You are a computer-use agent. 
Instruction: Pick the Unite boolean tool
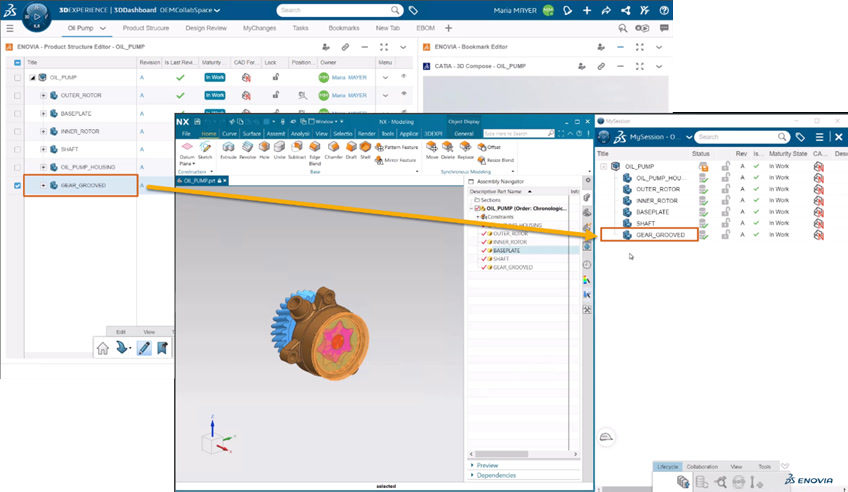(x=279, y=150)
